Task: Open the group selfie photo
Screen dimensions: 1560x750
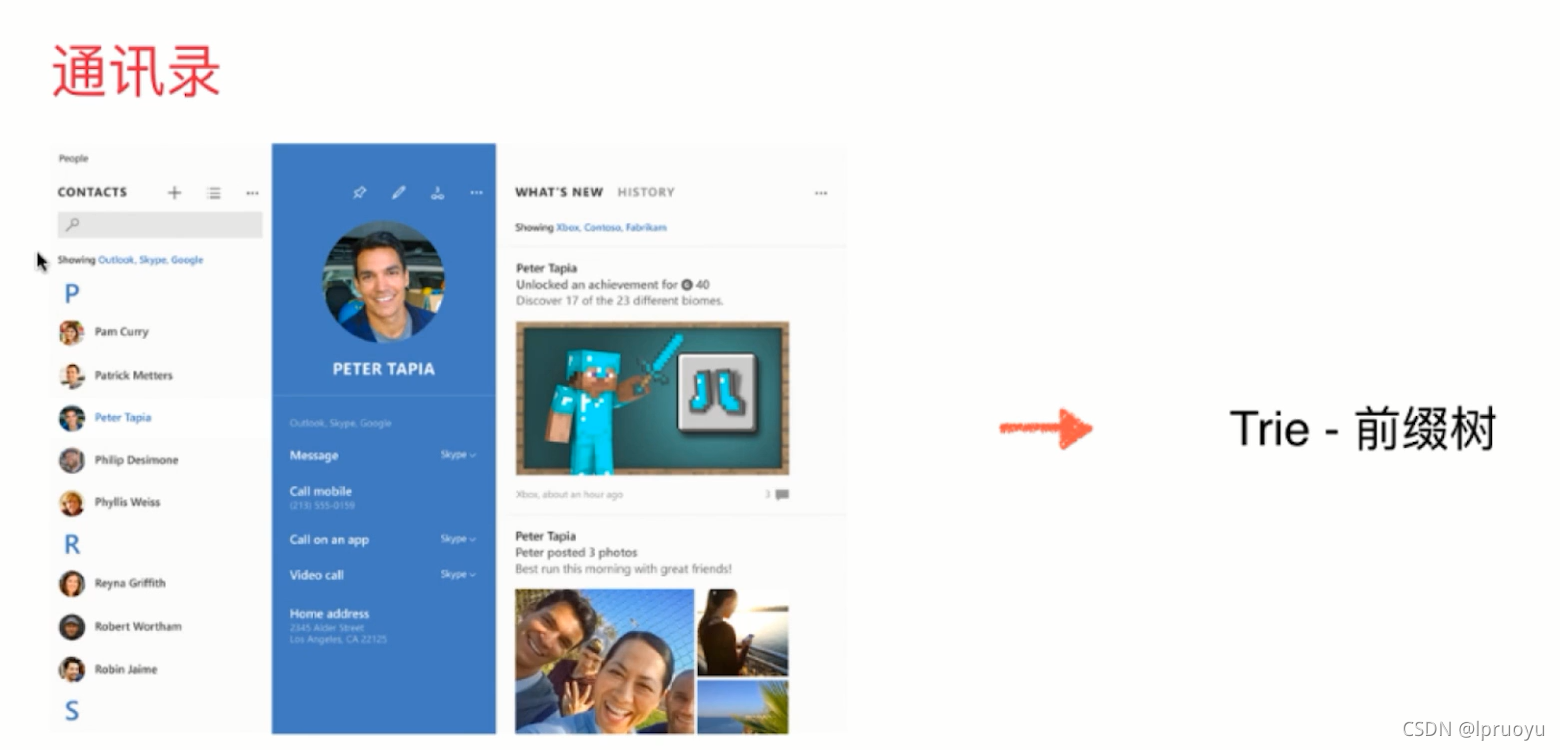Action: [x=604, y=661]
